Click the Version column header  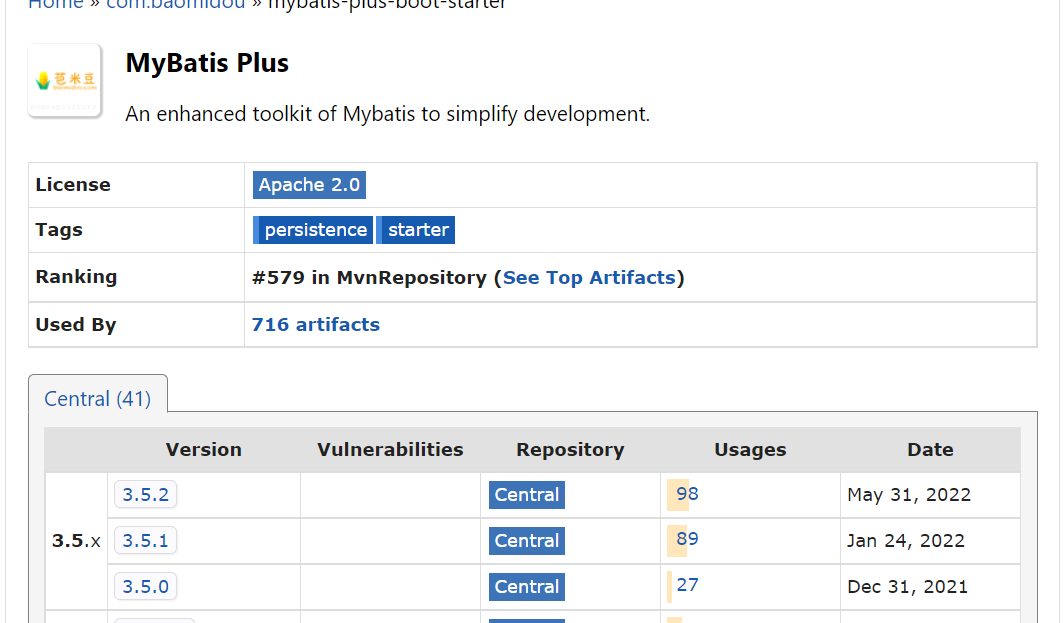point(203,449)
